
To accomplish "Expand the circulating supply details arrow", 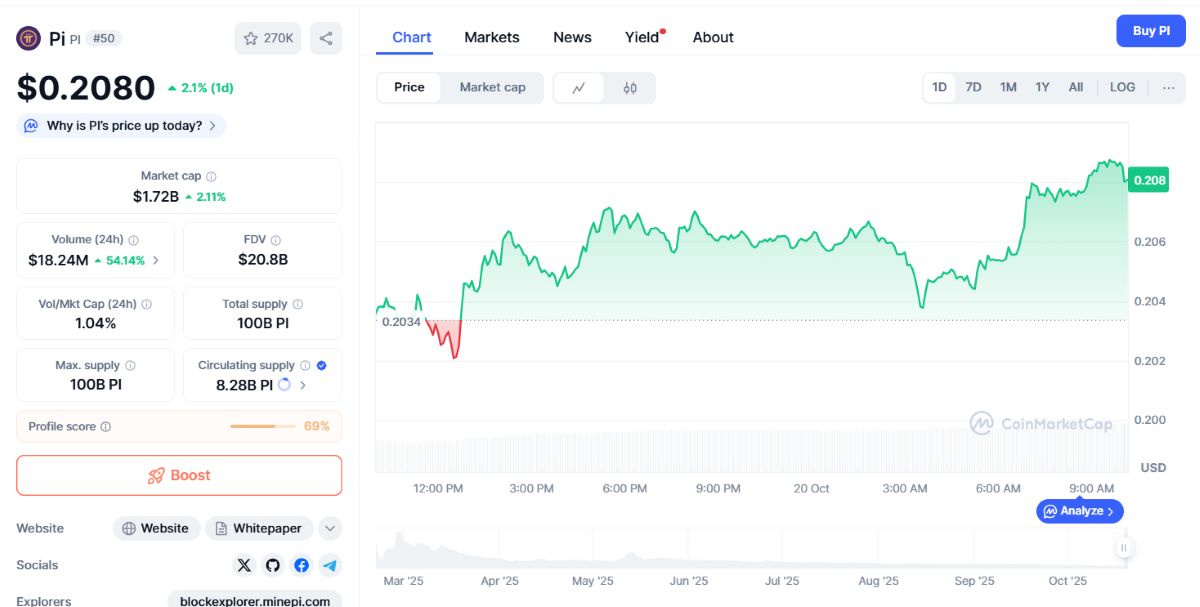I will 303,385.
